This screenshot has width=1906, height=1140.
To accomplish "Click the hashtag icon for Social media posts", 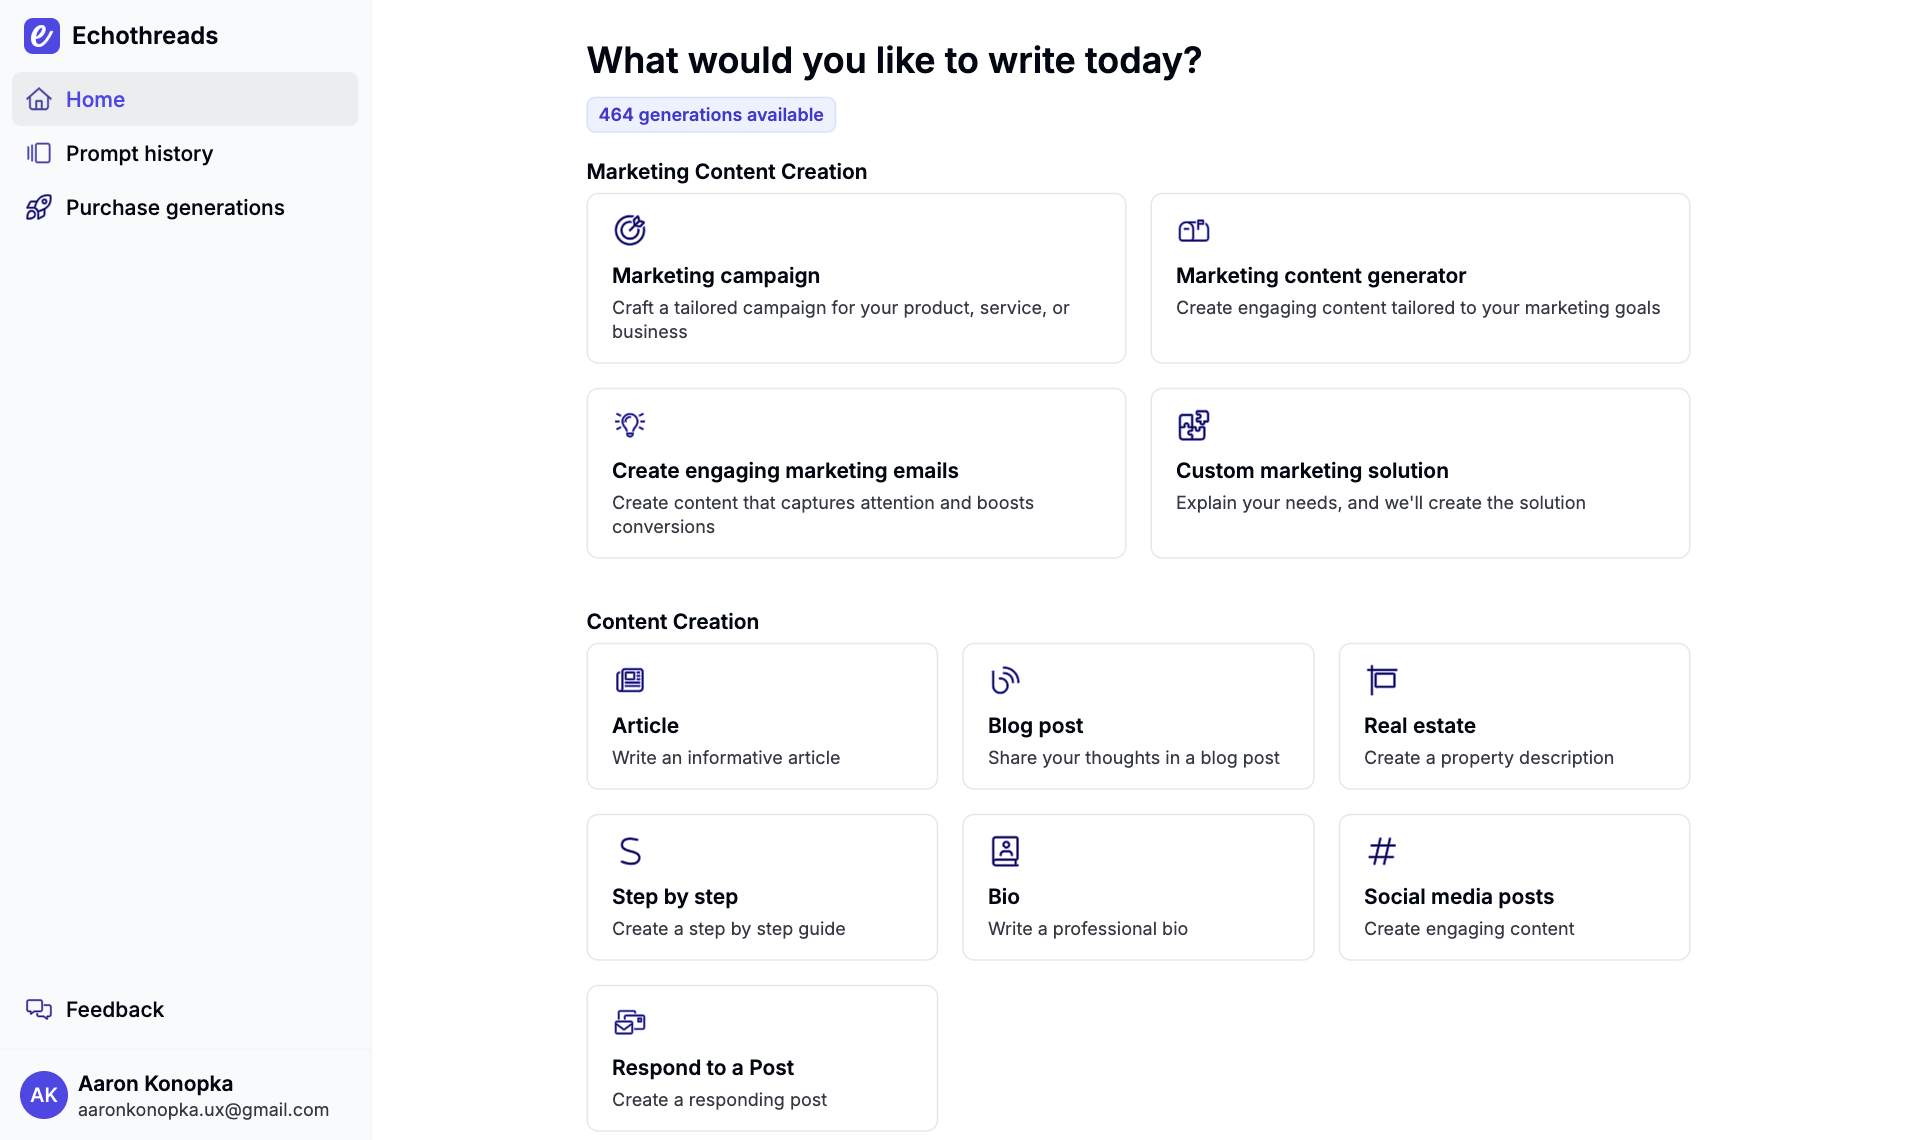I will tap(1381, 851).
